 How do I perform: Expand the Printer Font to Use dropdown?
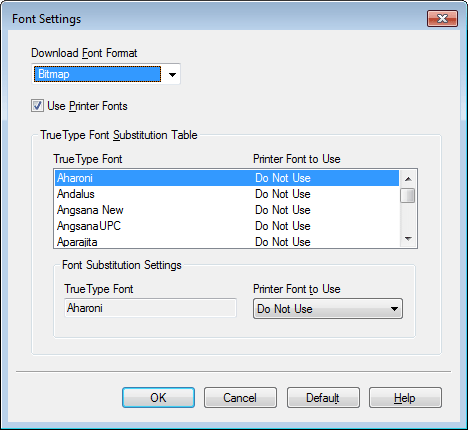[328, 309]
